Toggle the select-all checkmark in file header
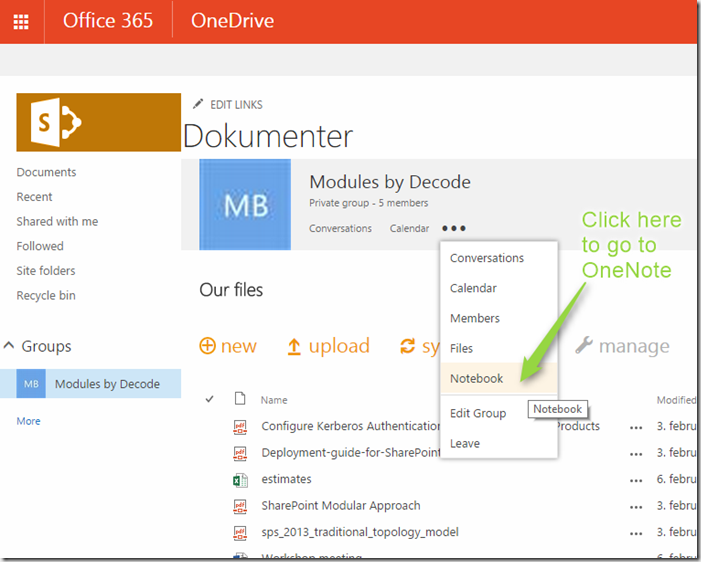Screen dimensions: 701x562 (x=209, y=399)
